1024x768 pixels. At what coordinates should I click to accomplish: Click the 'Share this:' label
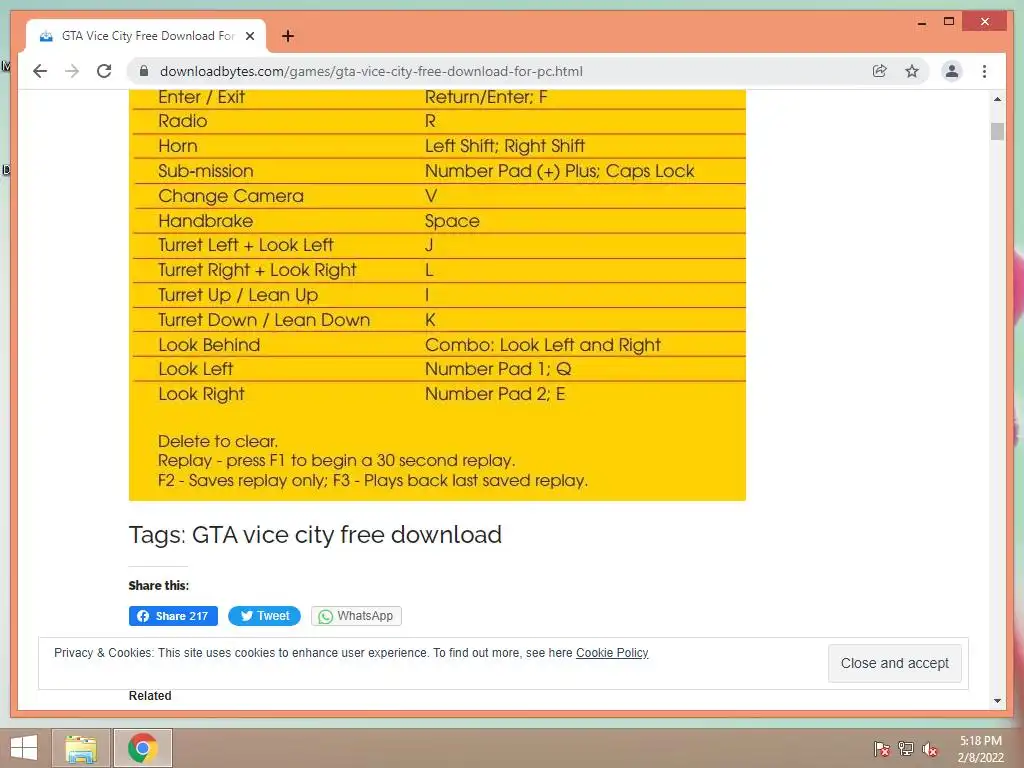click(x=159, y=585)
